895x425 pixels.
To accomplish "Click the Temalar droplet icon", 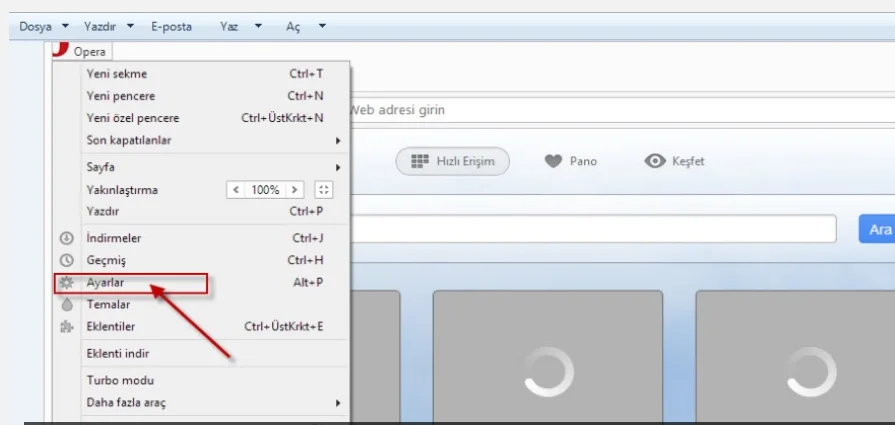I will pos(67,305).
